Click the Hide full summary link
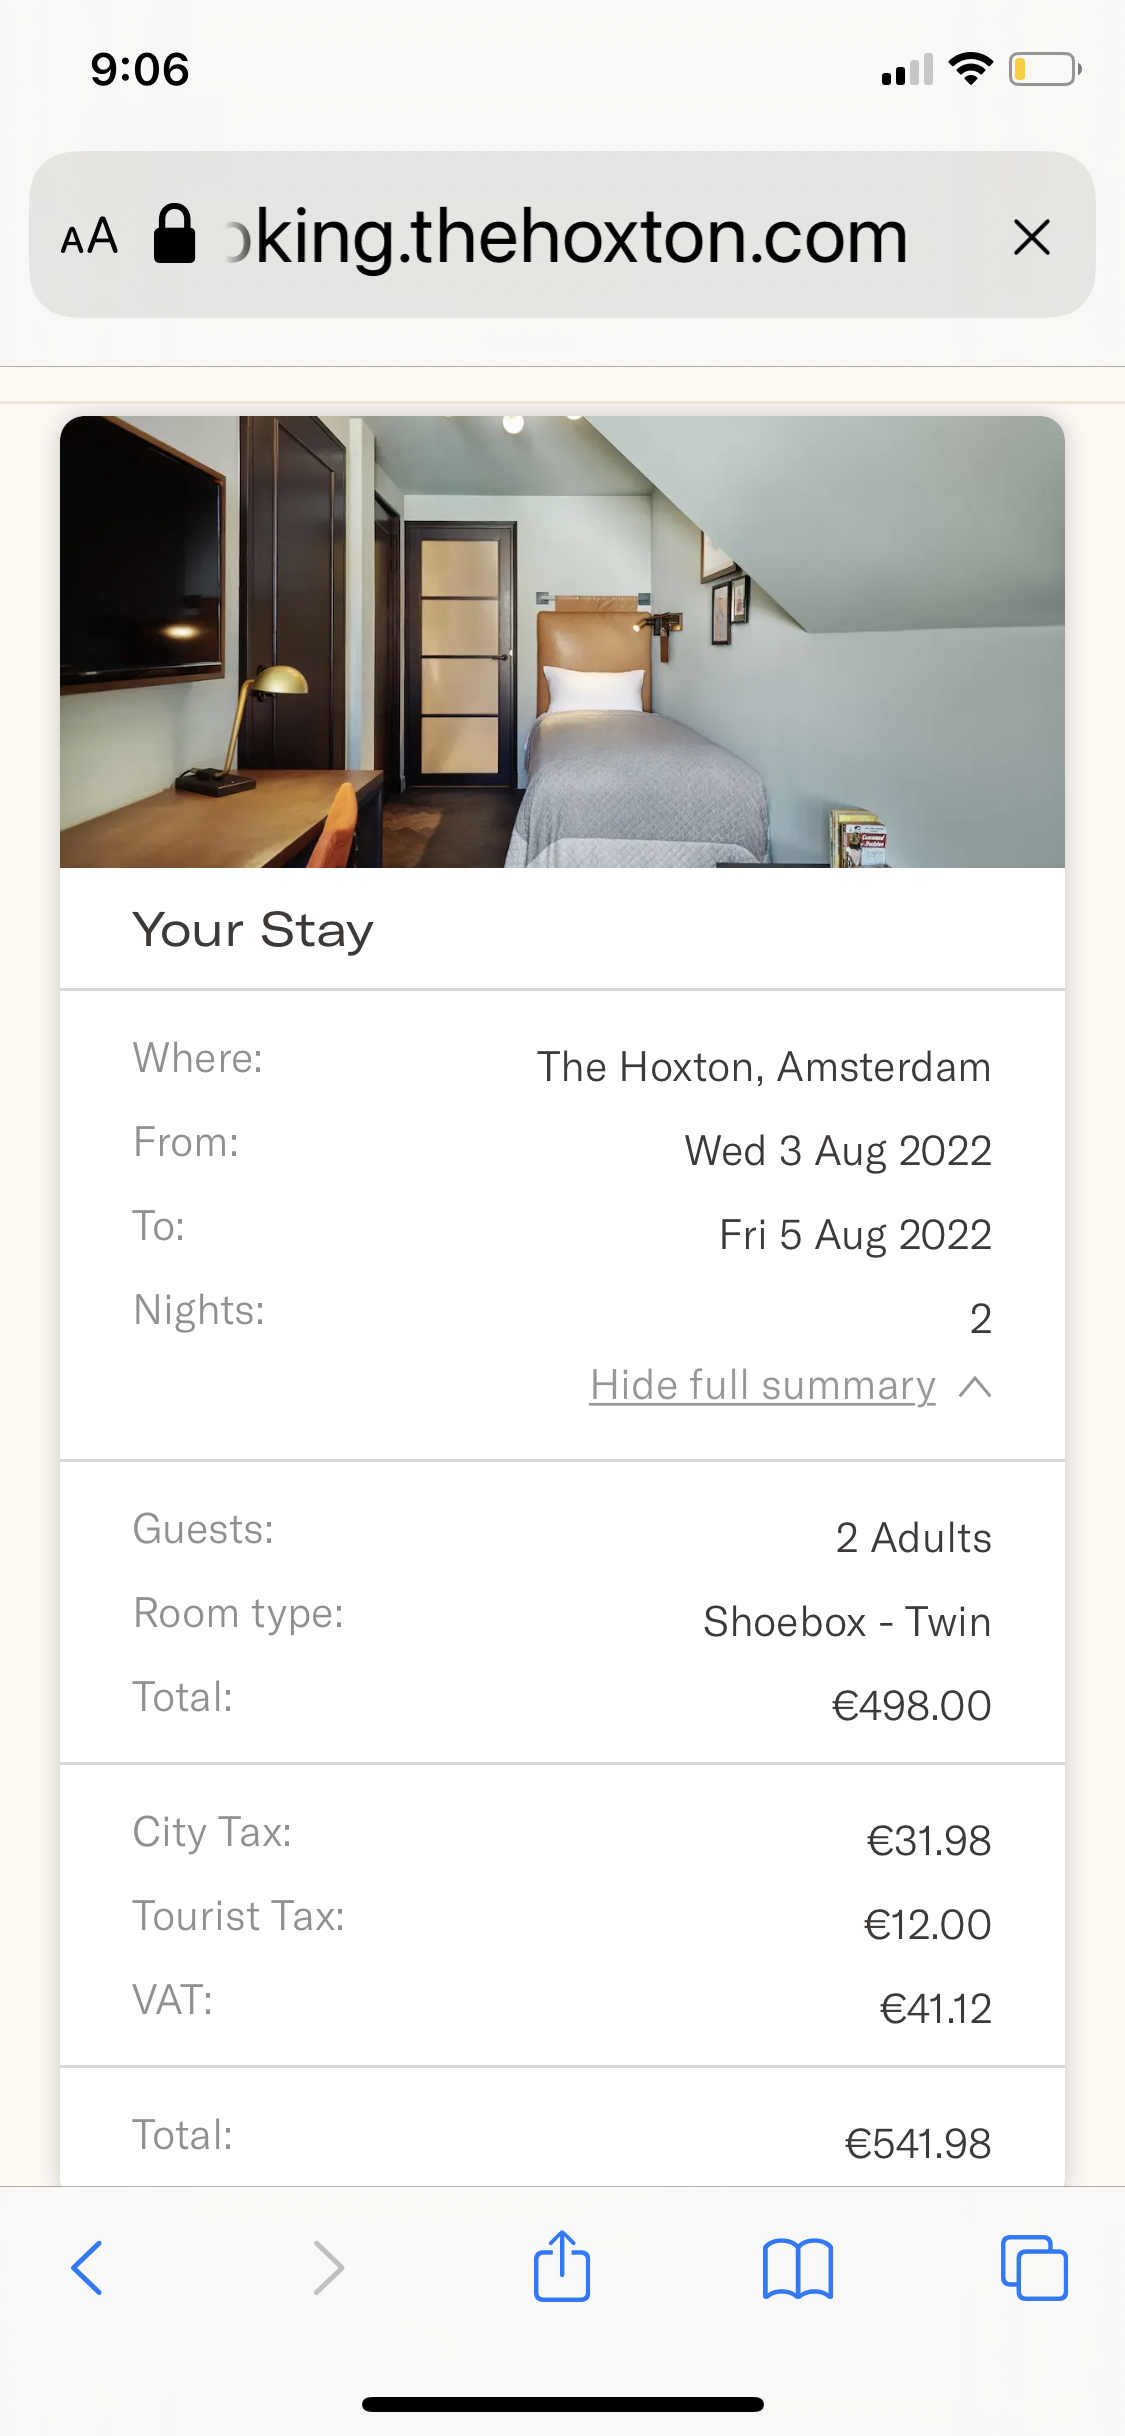 tap(762, 1386)
